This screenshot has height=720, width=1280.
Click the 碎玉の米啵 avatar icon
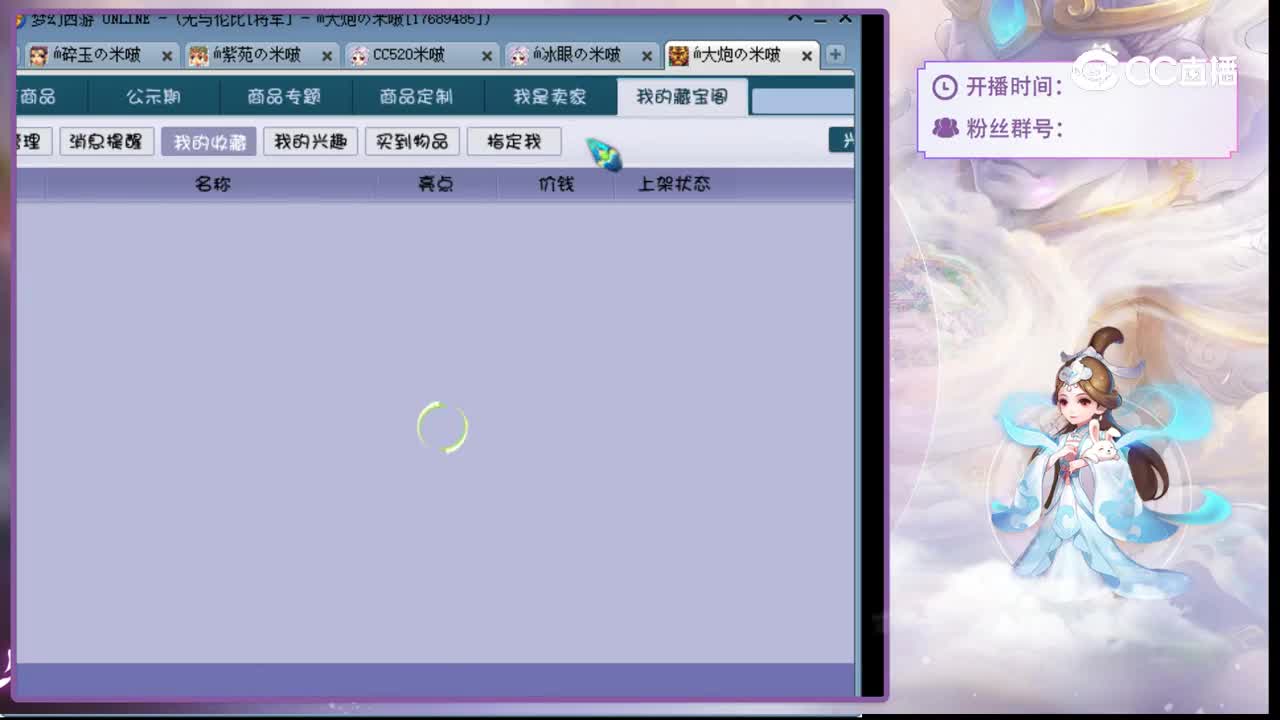coord(38,56)
